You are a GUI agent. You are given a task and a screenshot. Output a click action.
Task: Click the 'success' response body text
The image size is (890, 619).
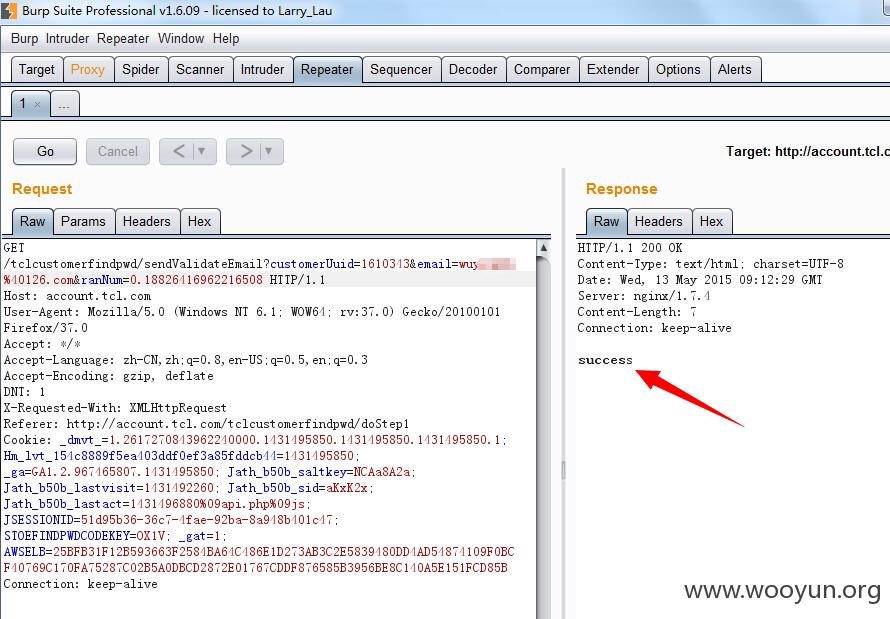tap(605, 360)
